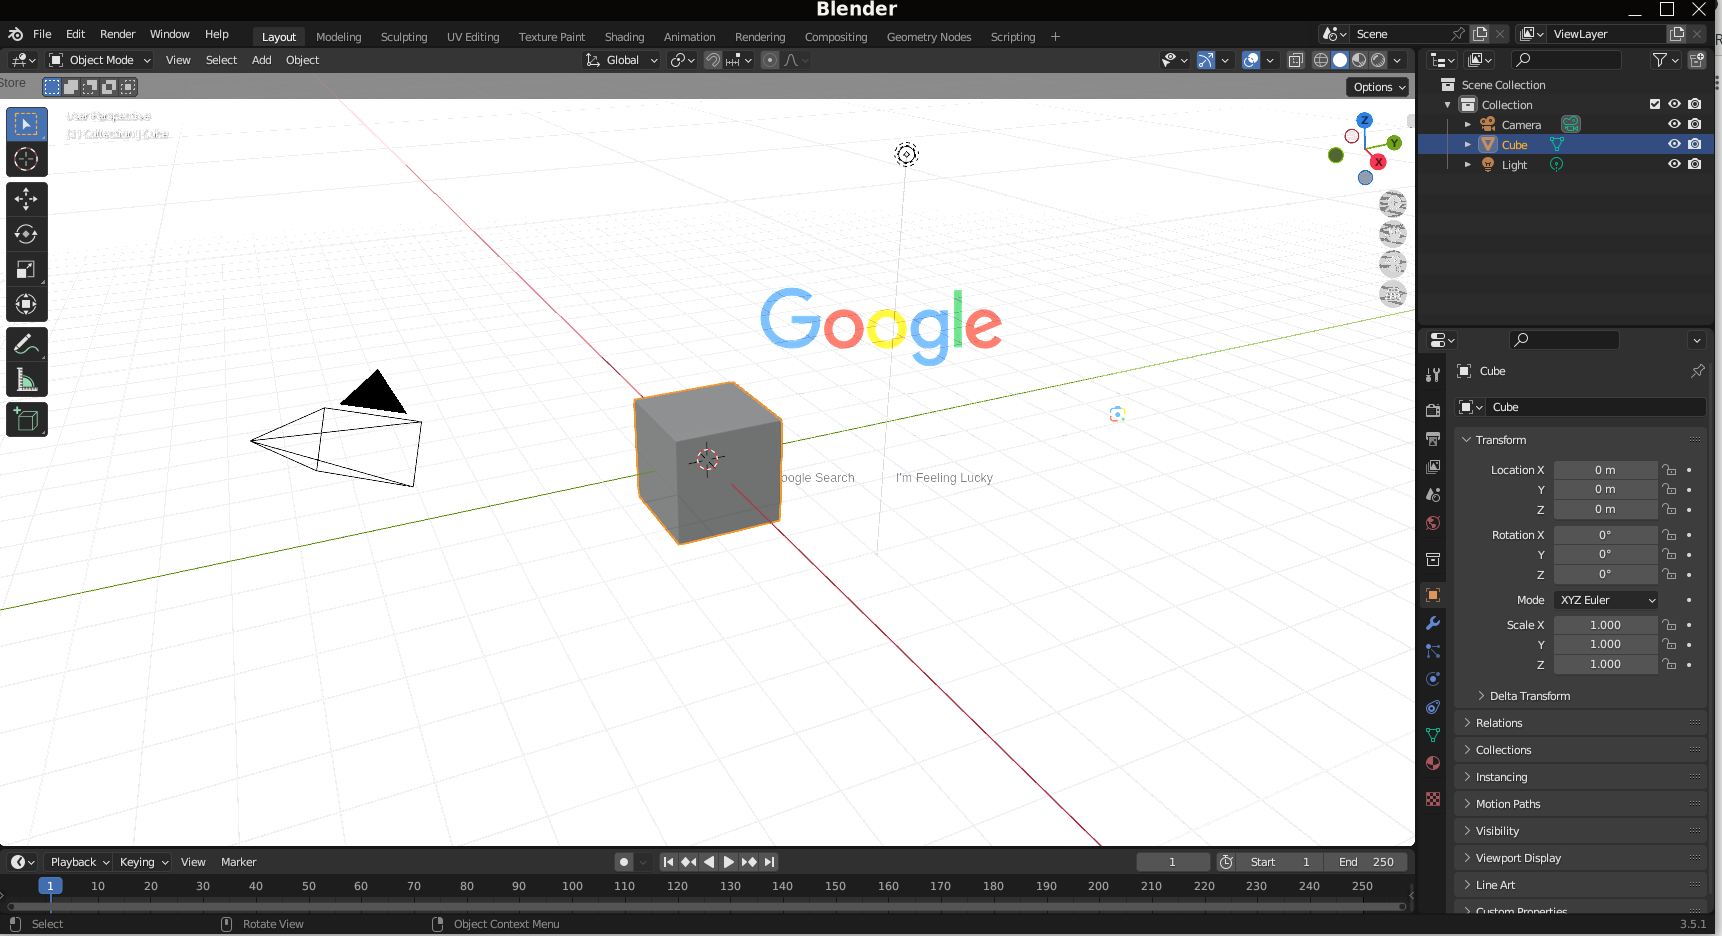Viewport: 1722px width, 936px height.
Task: Toggle proportional editing
Action: click(770, 60)
